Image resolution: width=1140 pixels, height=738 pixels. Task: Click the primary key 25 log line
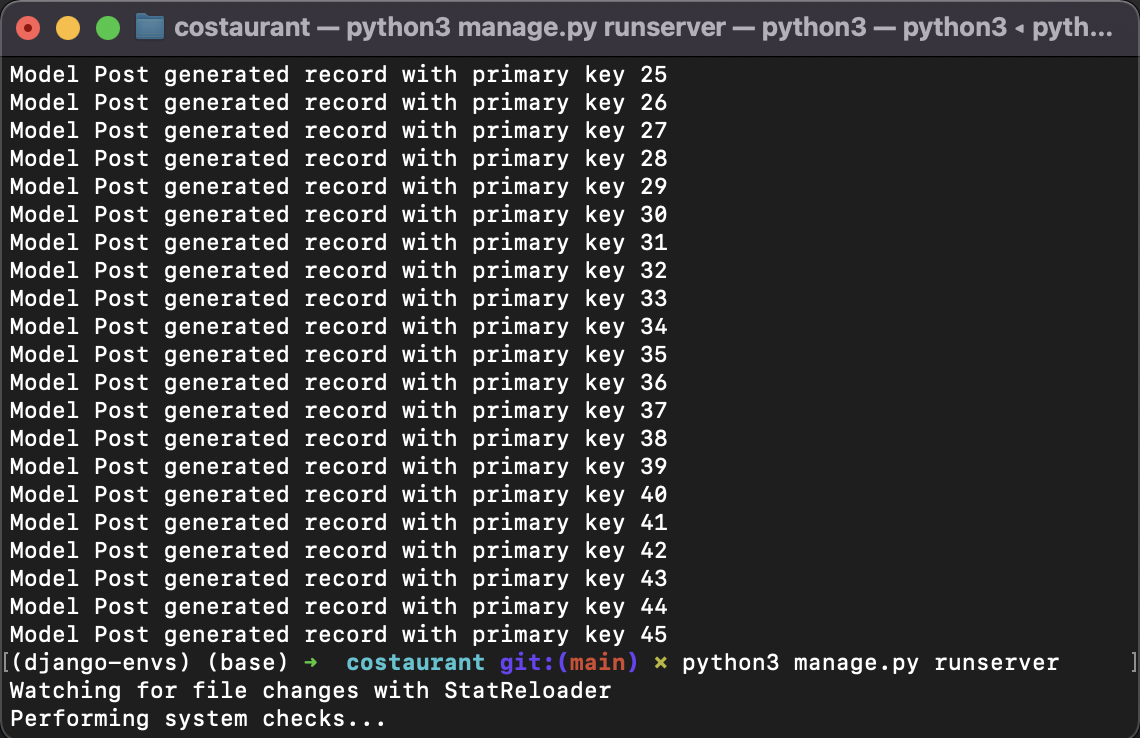(335, 74)
